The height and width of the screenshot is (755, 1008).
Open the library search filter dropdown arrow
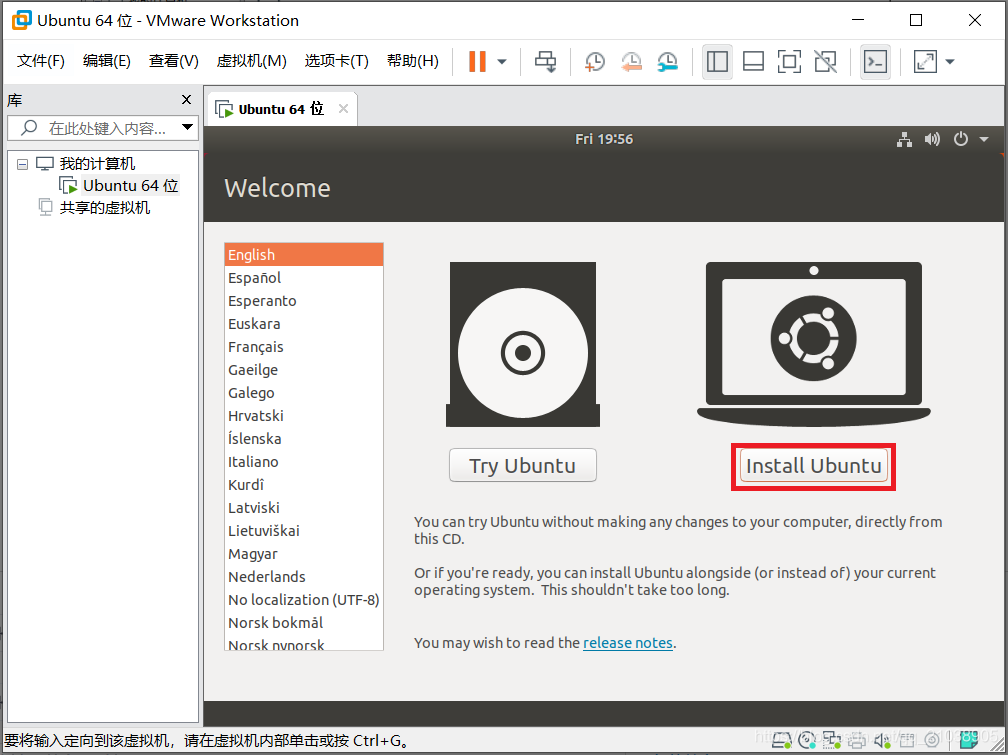coord(188,127)
